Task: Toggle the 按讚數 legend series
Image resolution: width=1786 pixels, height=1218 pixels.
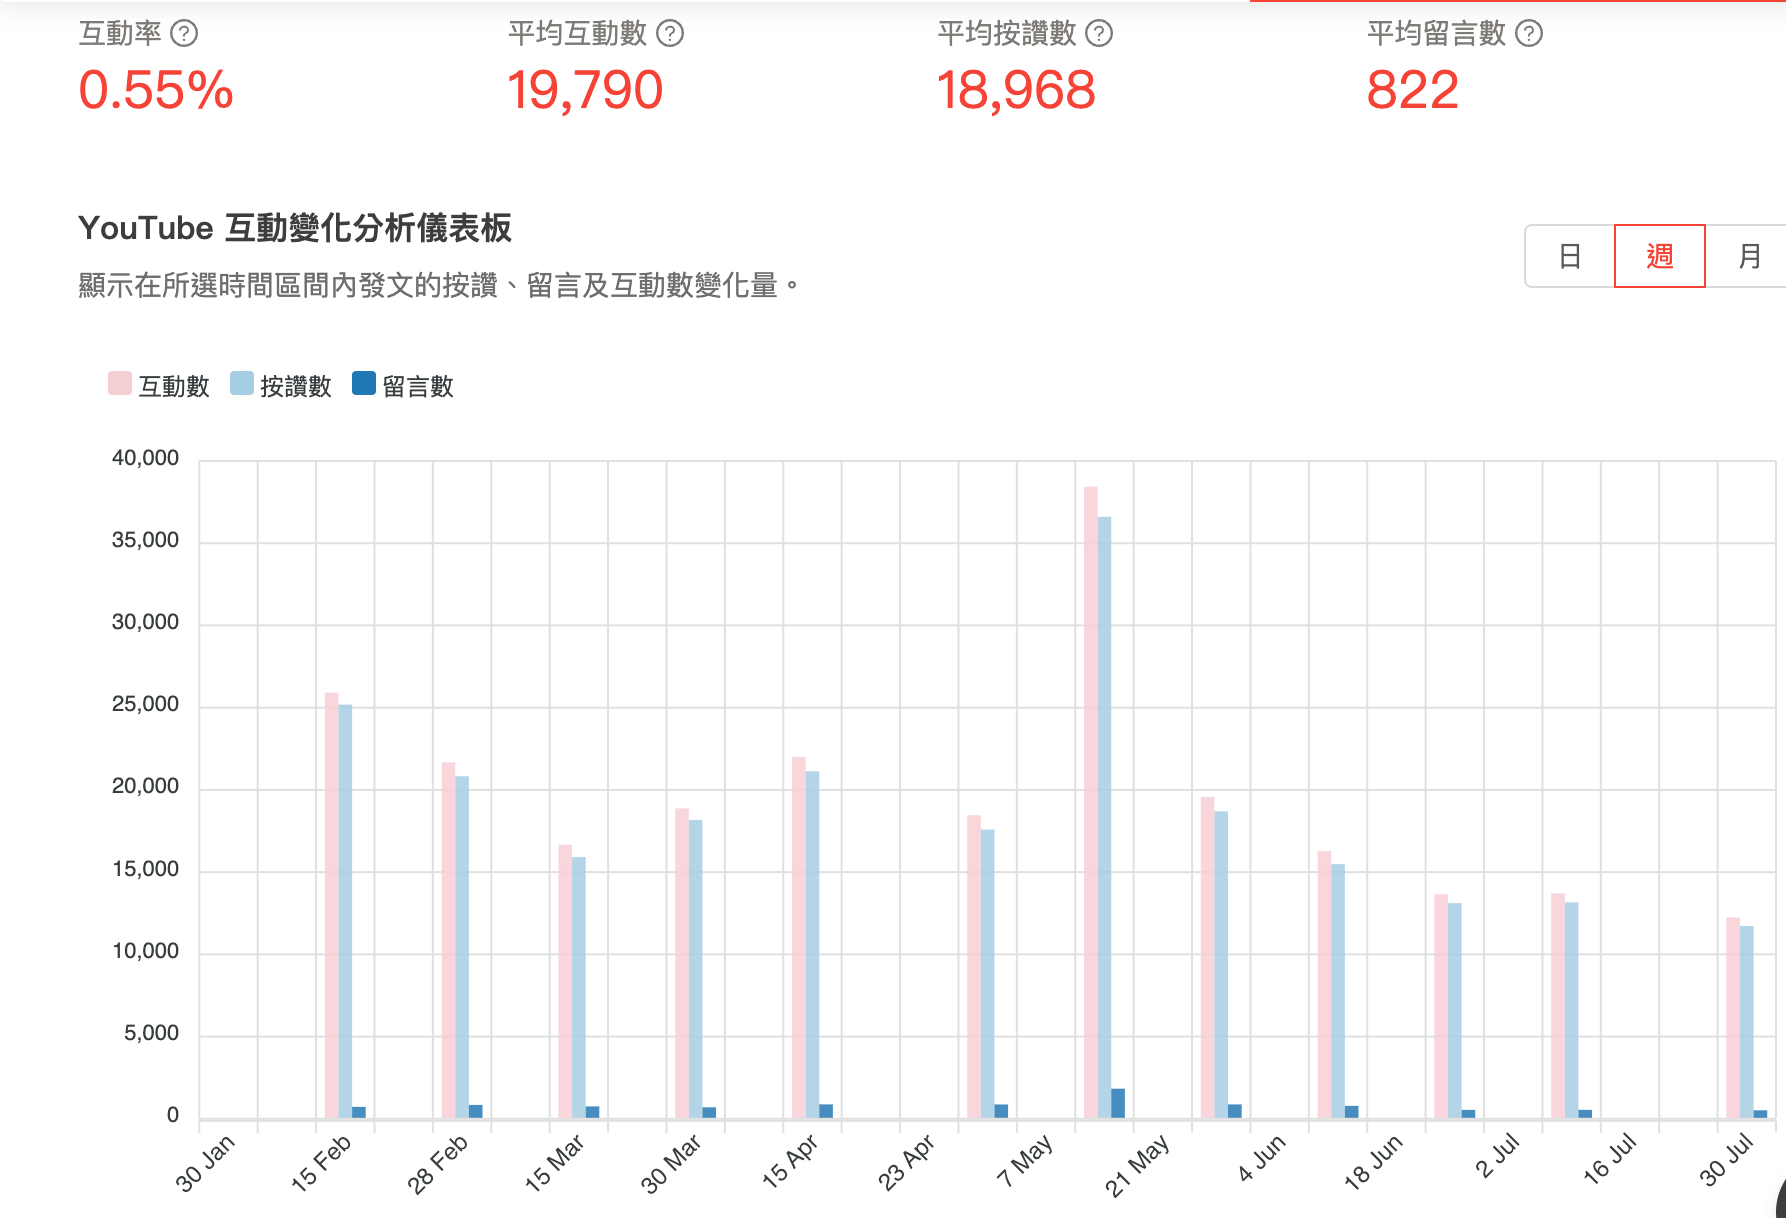Action: 281,386
